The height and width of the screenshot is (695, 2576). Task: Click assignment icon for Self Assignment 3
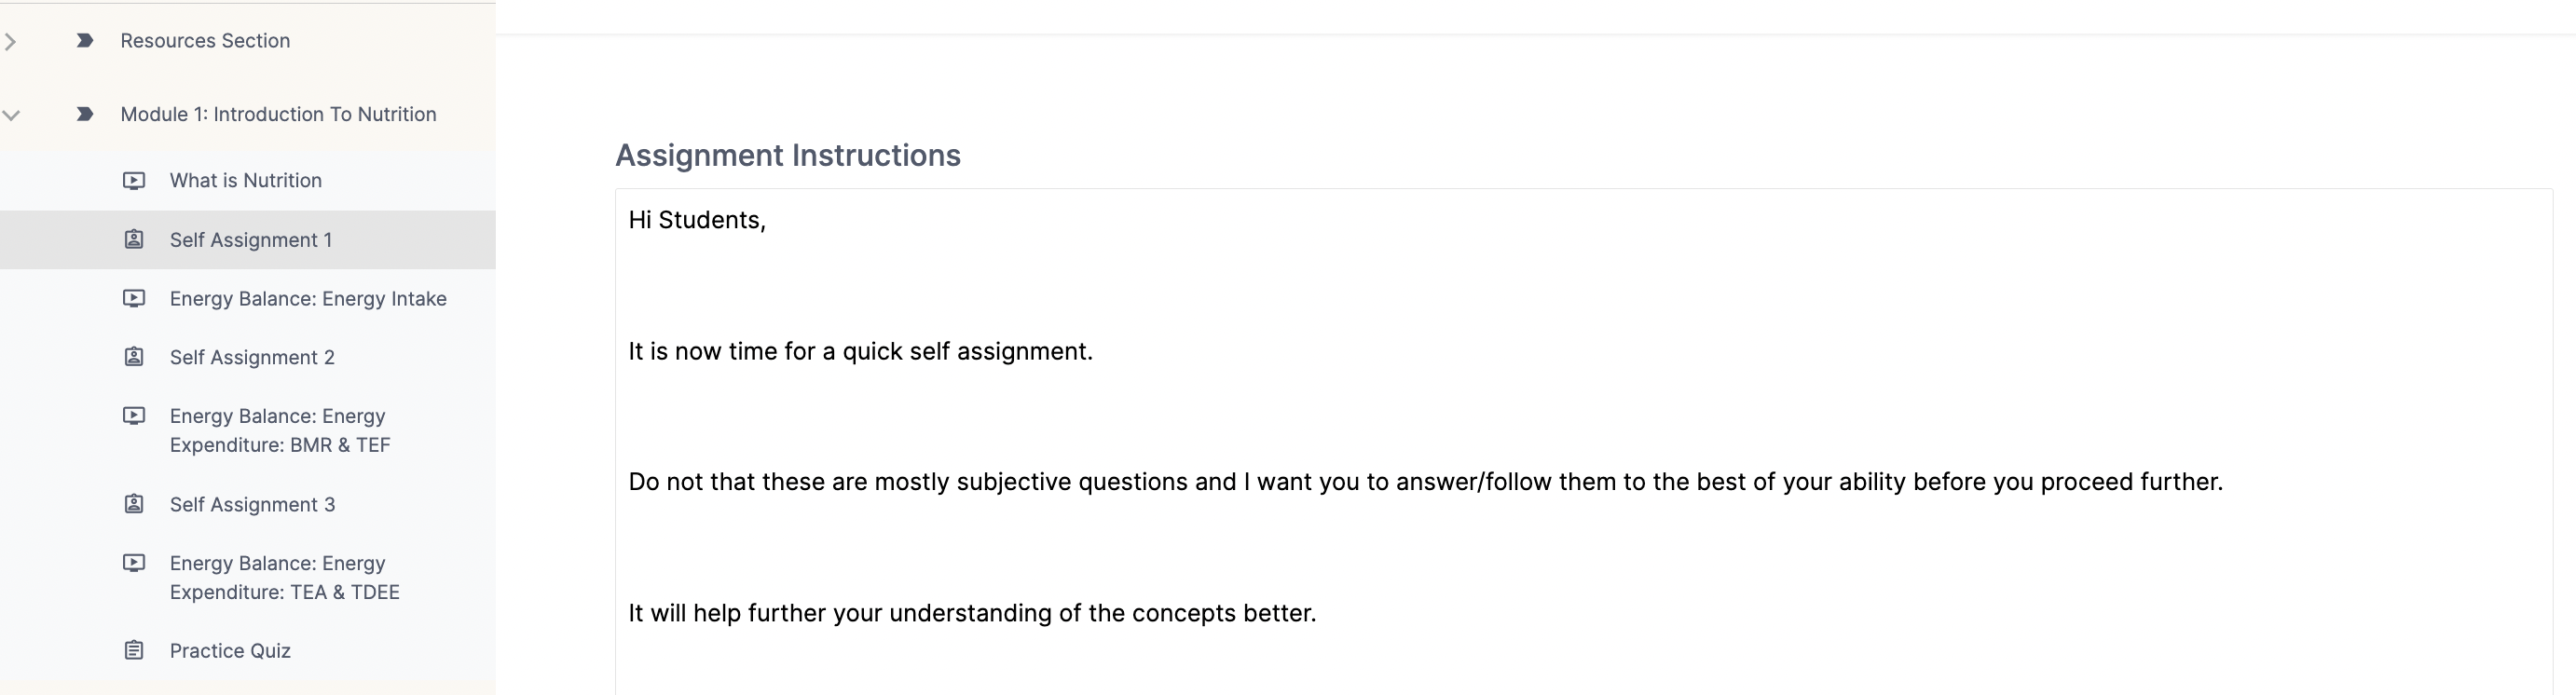[134, 504]
